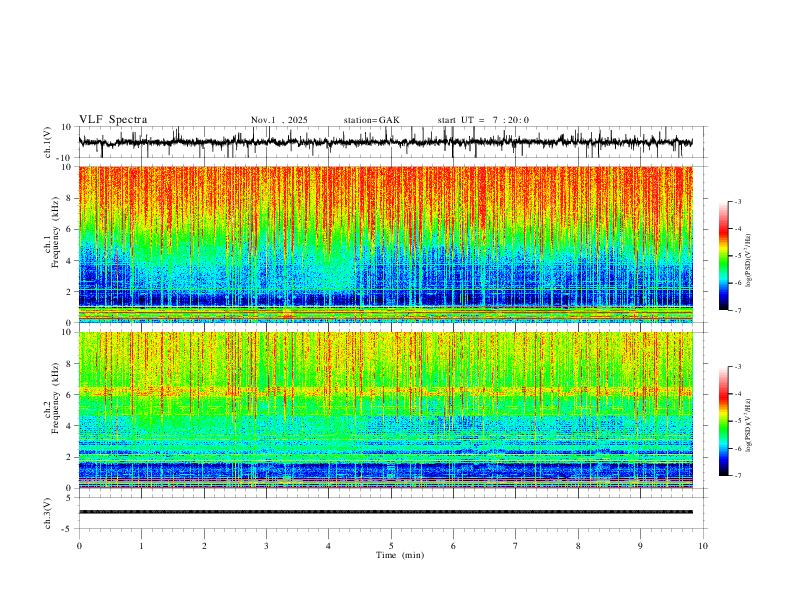Click the "VLF Spectra" plot title
This screenshot has height=612, width=792.
tap(113, 120)
